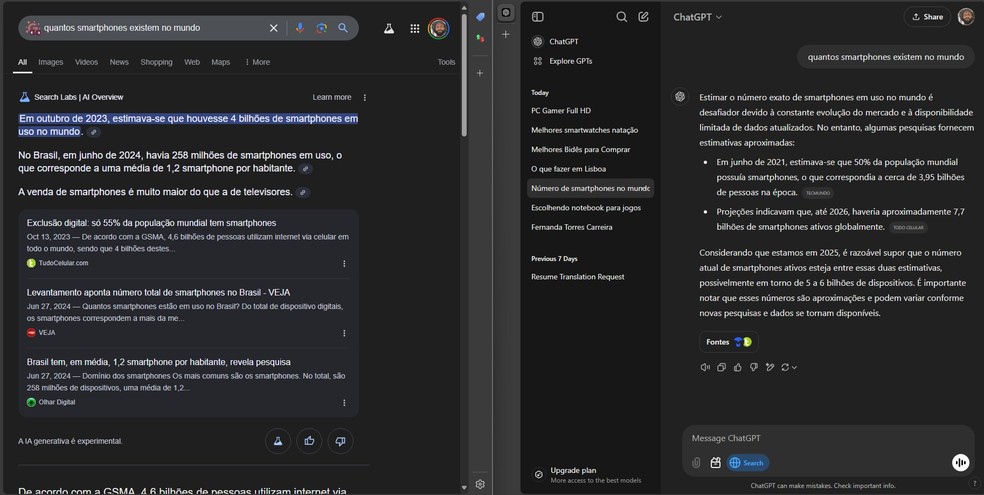Add new panel with plus under ChatGPT icon
Image resolution: width=984 pixels, height=495 pixels.
(506, 35)
